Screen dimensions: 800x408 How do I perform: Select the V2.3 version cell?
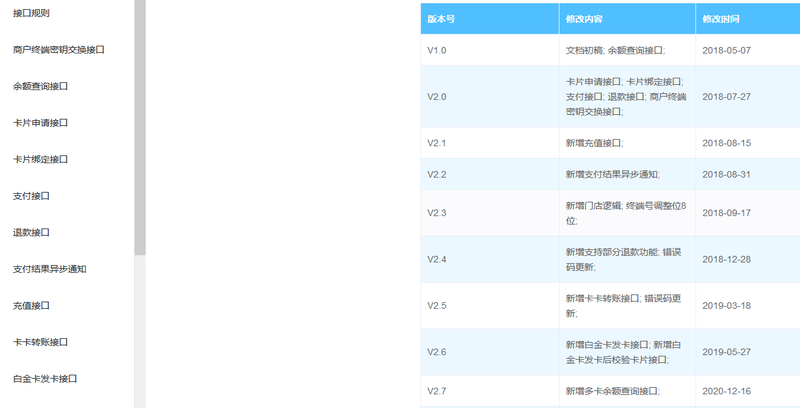[x=490, y=213]
